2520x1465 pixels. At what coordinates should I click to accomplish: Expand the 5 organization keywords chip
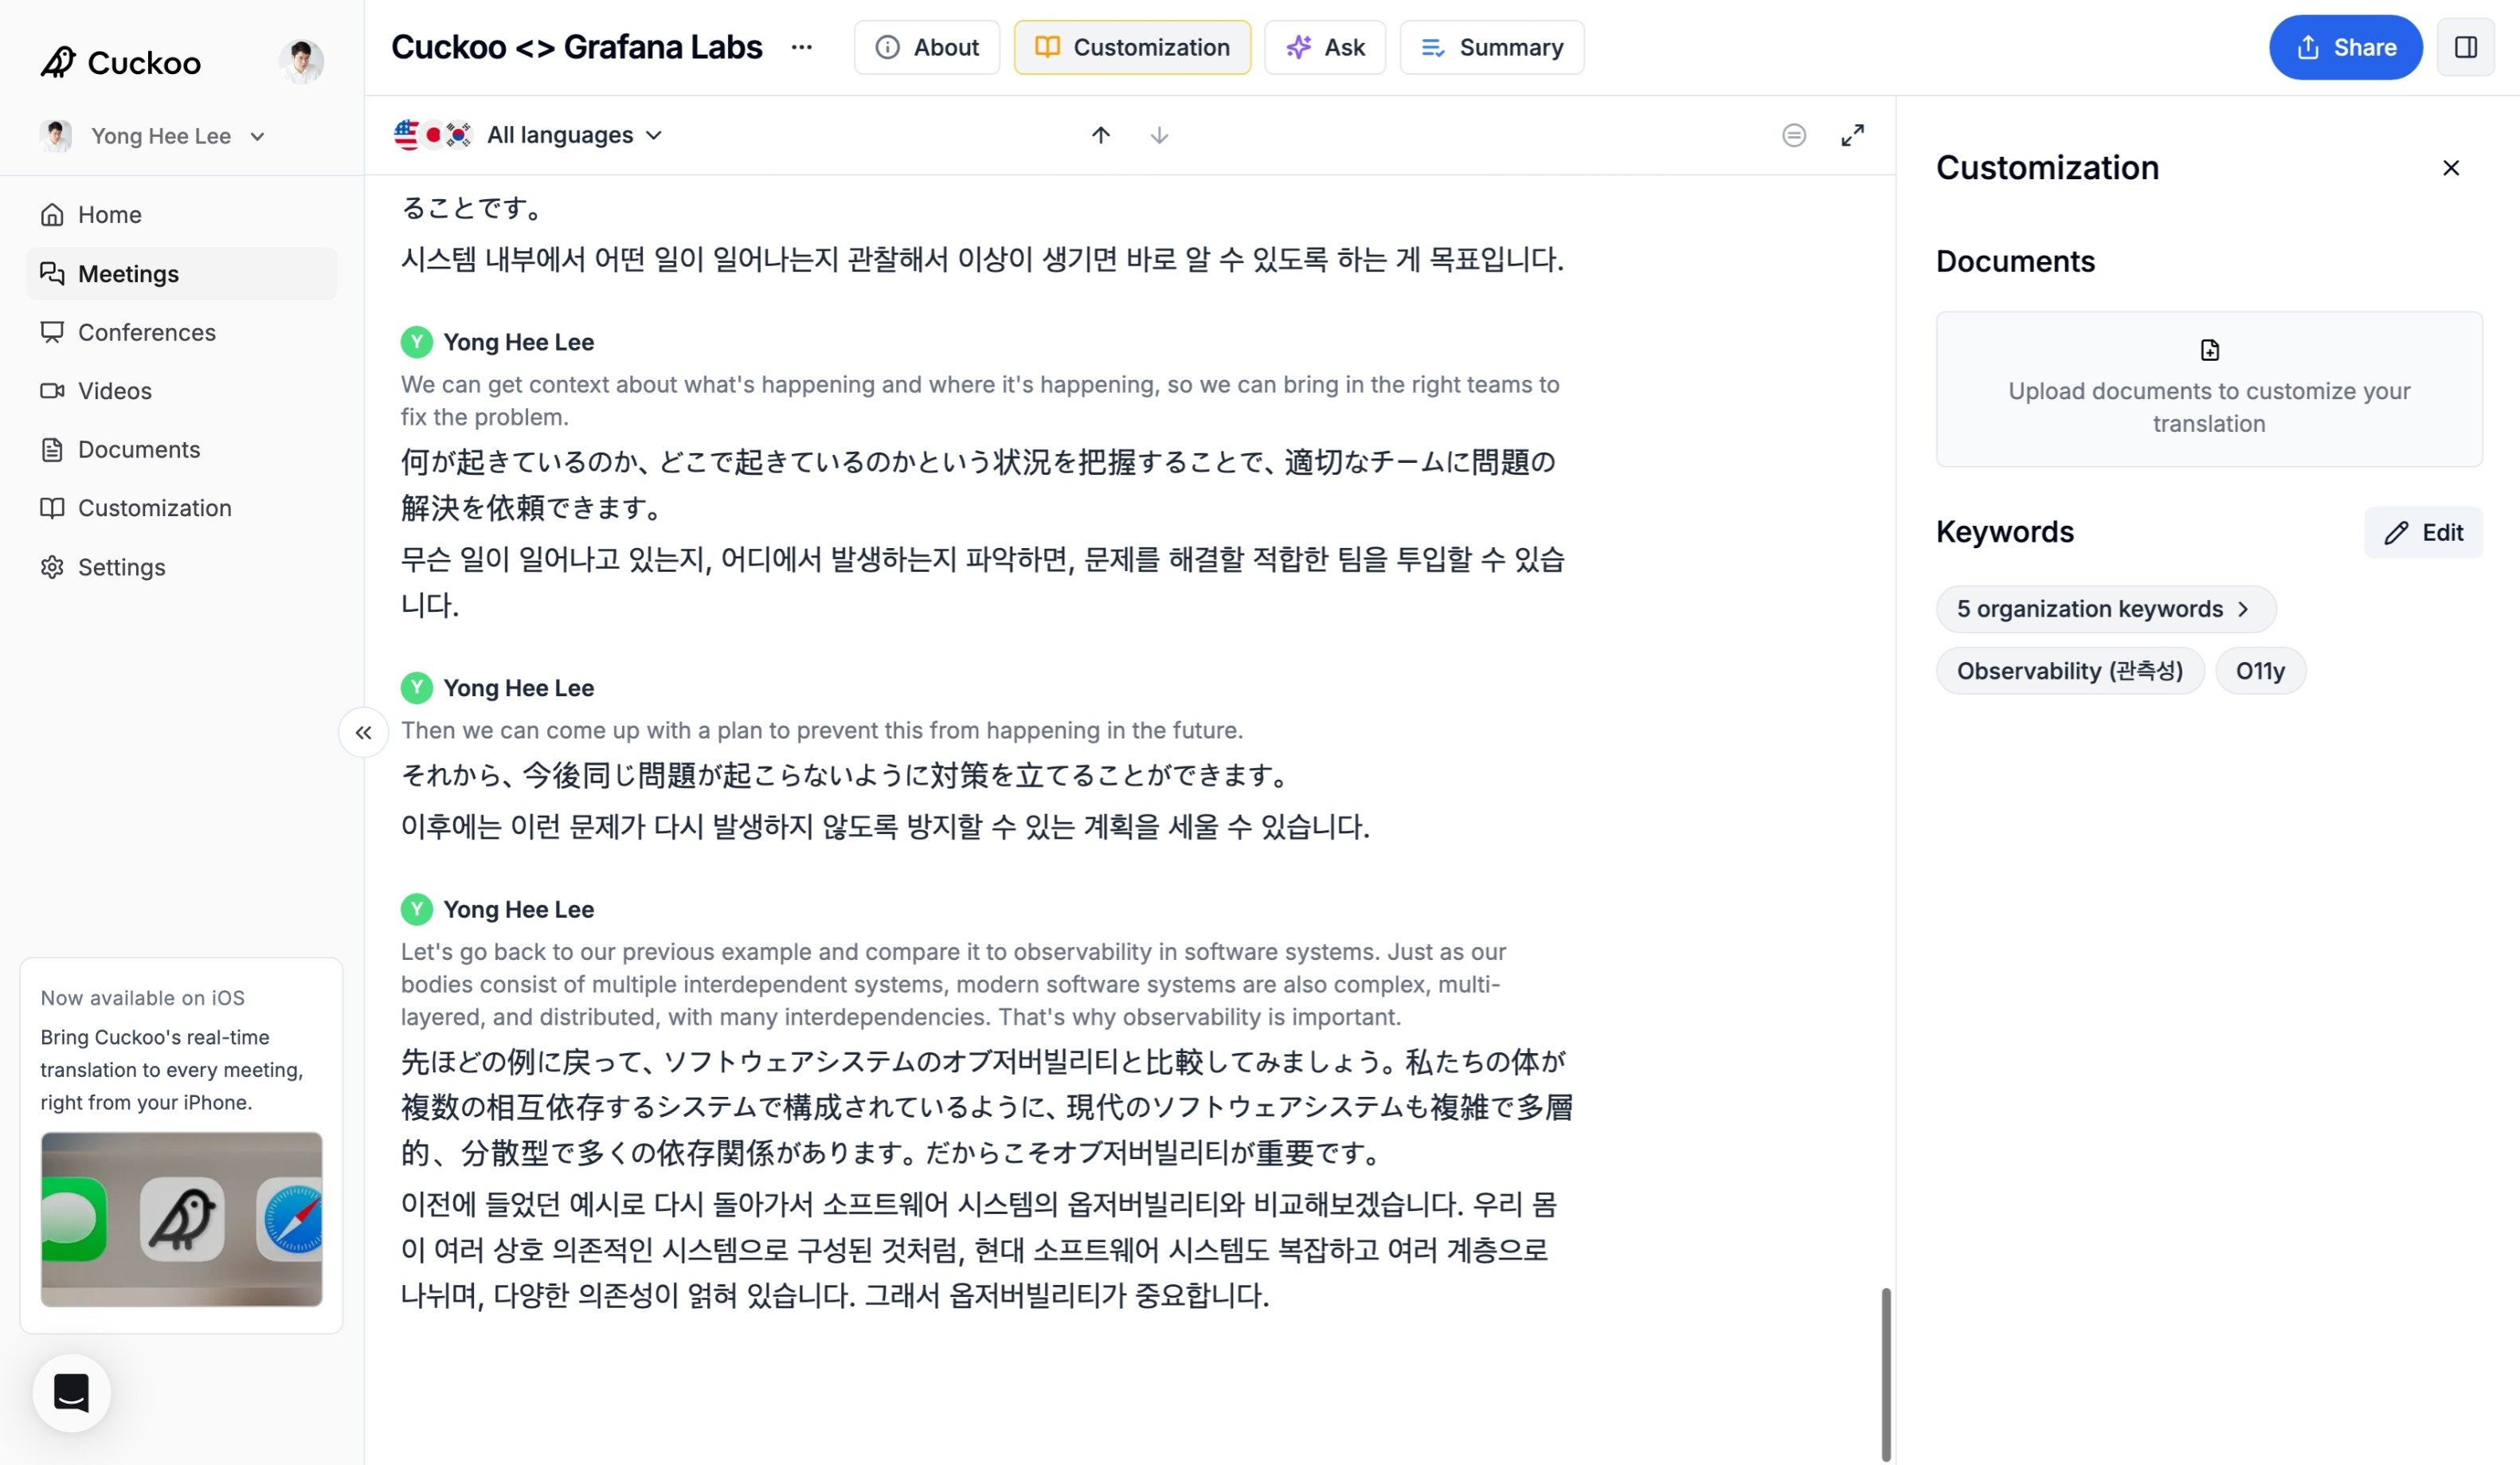pyautogui.click(x=2105, y=609)
